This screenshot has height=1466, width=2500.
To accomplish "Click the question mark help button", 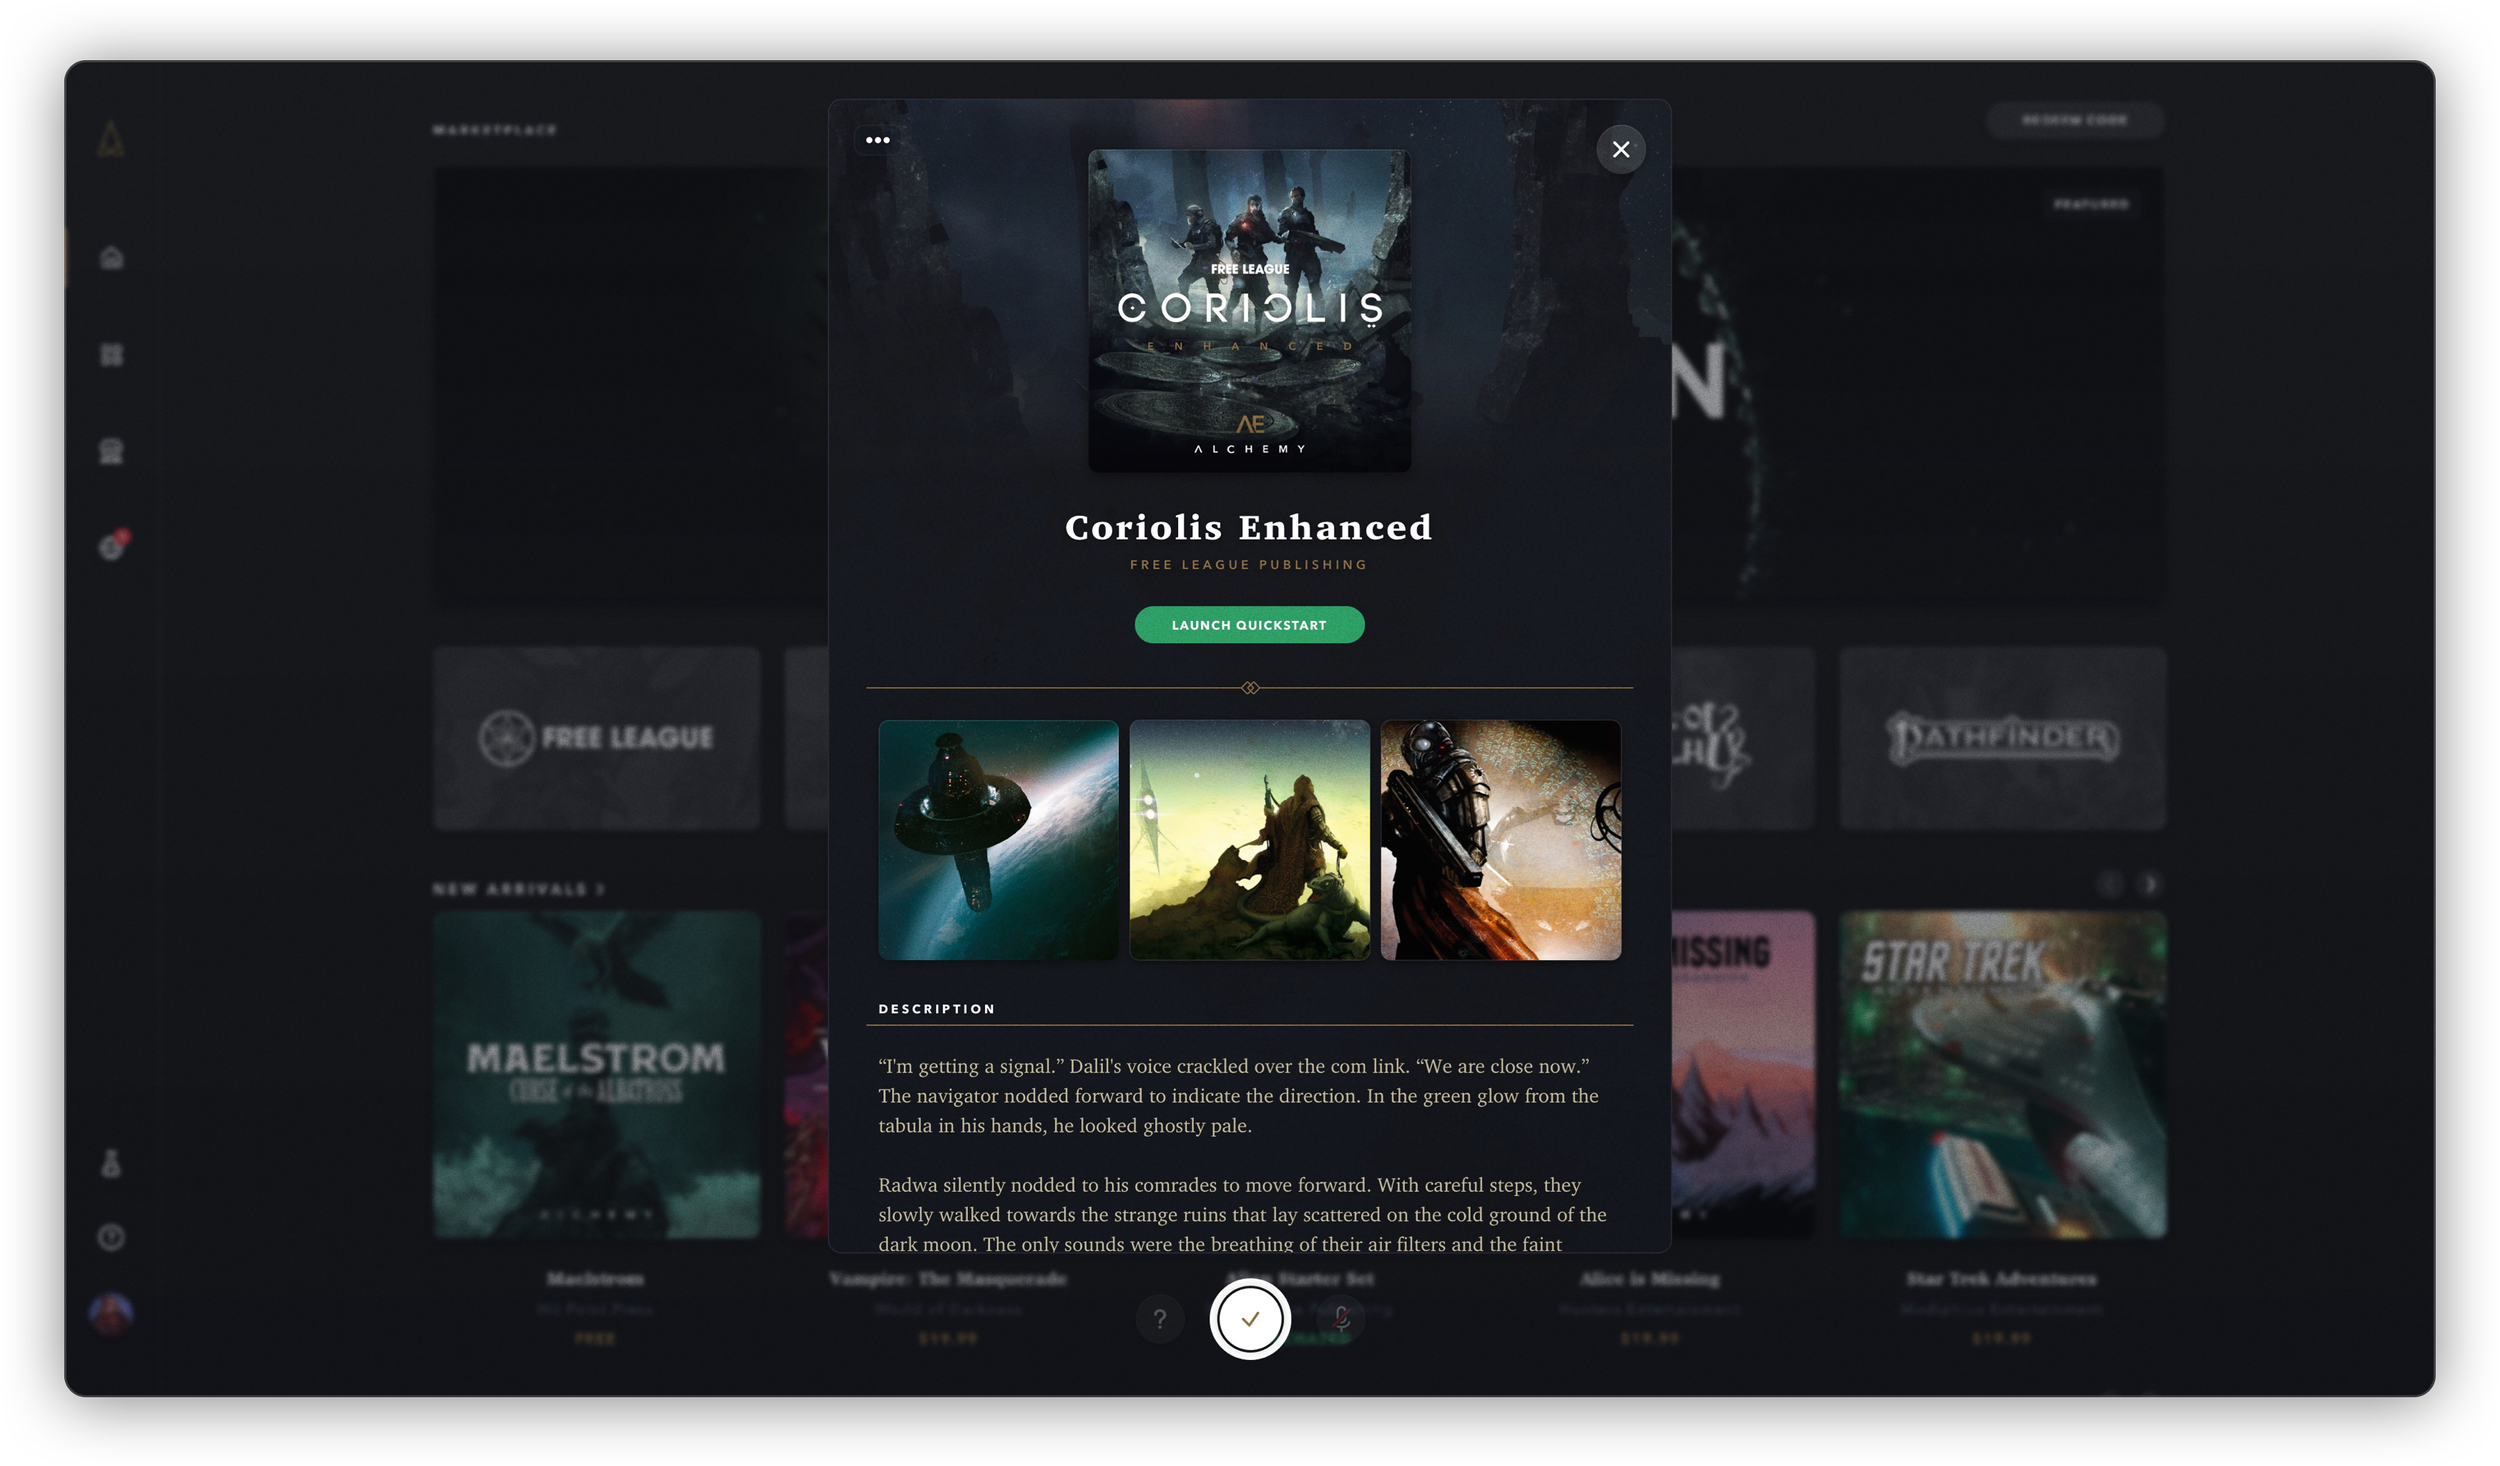I will tap(1159, 1319).
